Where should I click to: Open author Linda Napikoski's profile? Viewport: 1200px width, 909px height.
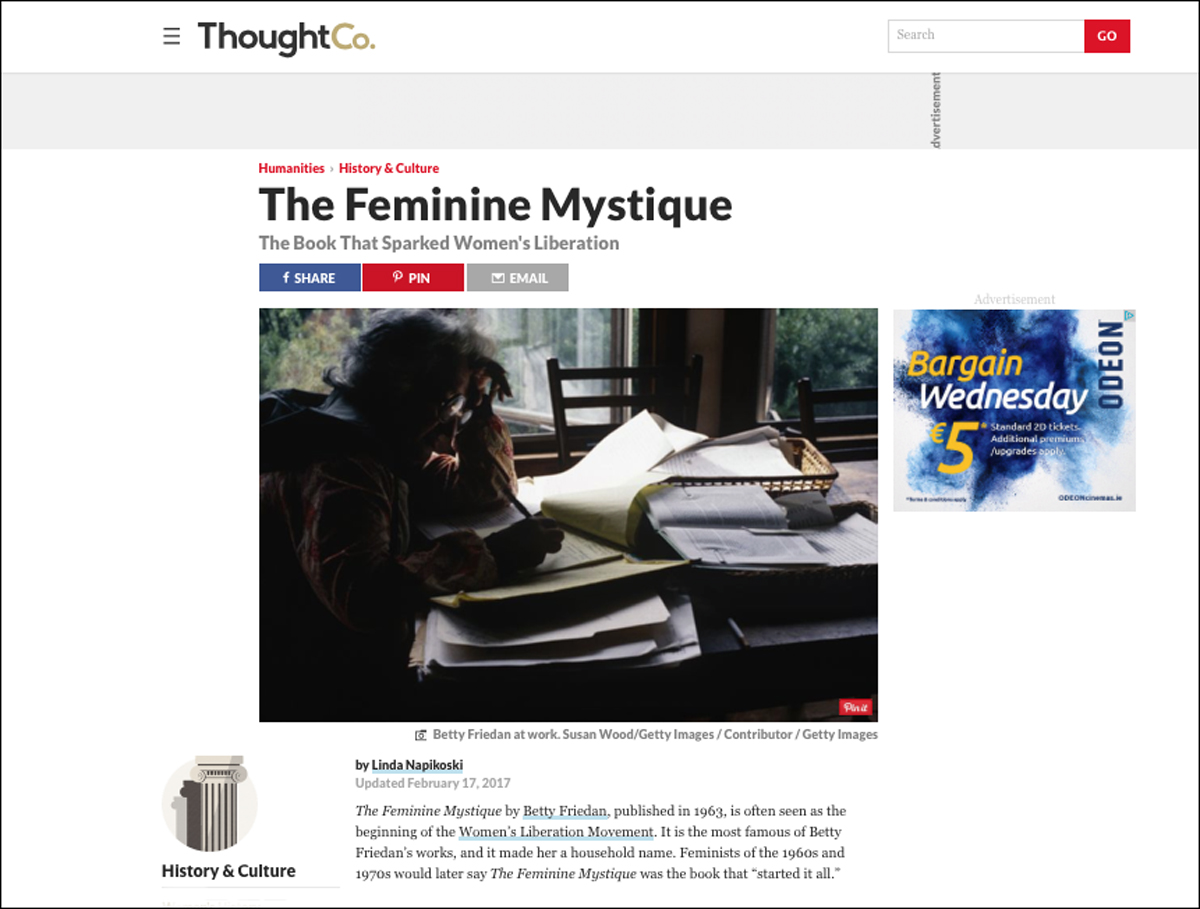coord(417,765)
